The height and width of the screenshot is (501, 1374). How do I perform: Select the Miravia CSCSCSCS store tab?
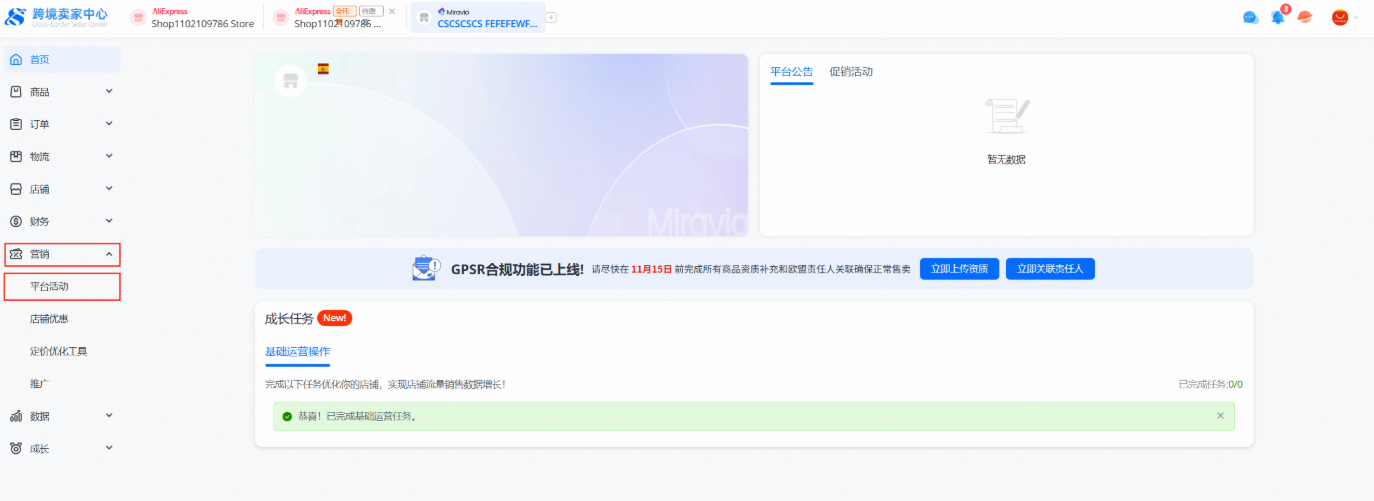[478, 17]
